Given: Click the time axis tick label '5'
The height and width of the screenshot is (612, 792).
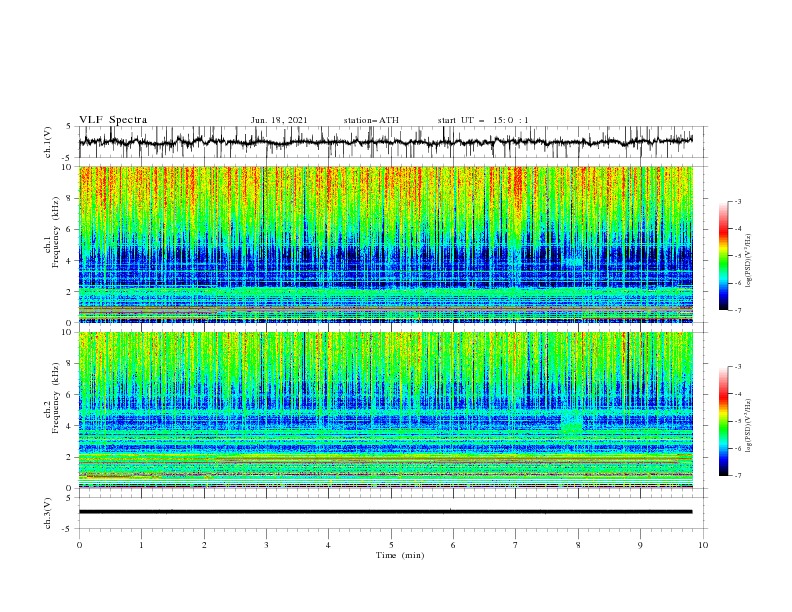Looking at the screenshot, I should [x=391, y=545].
